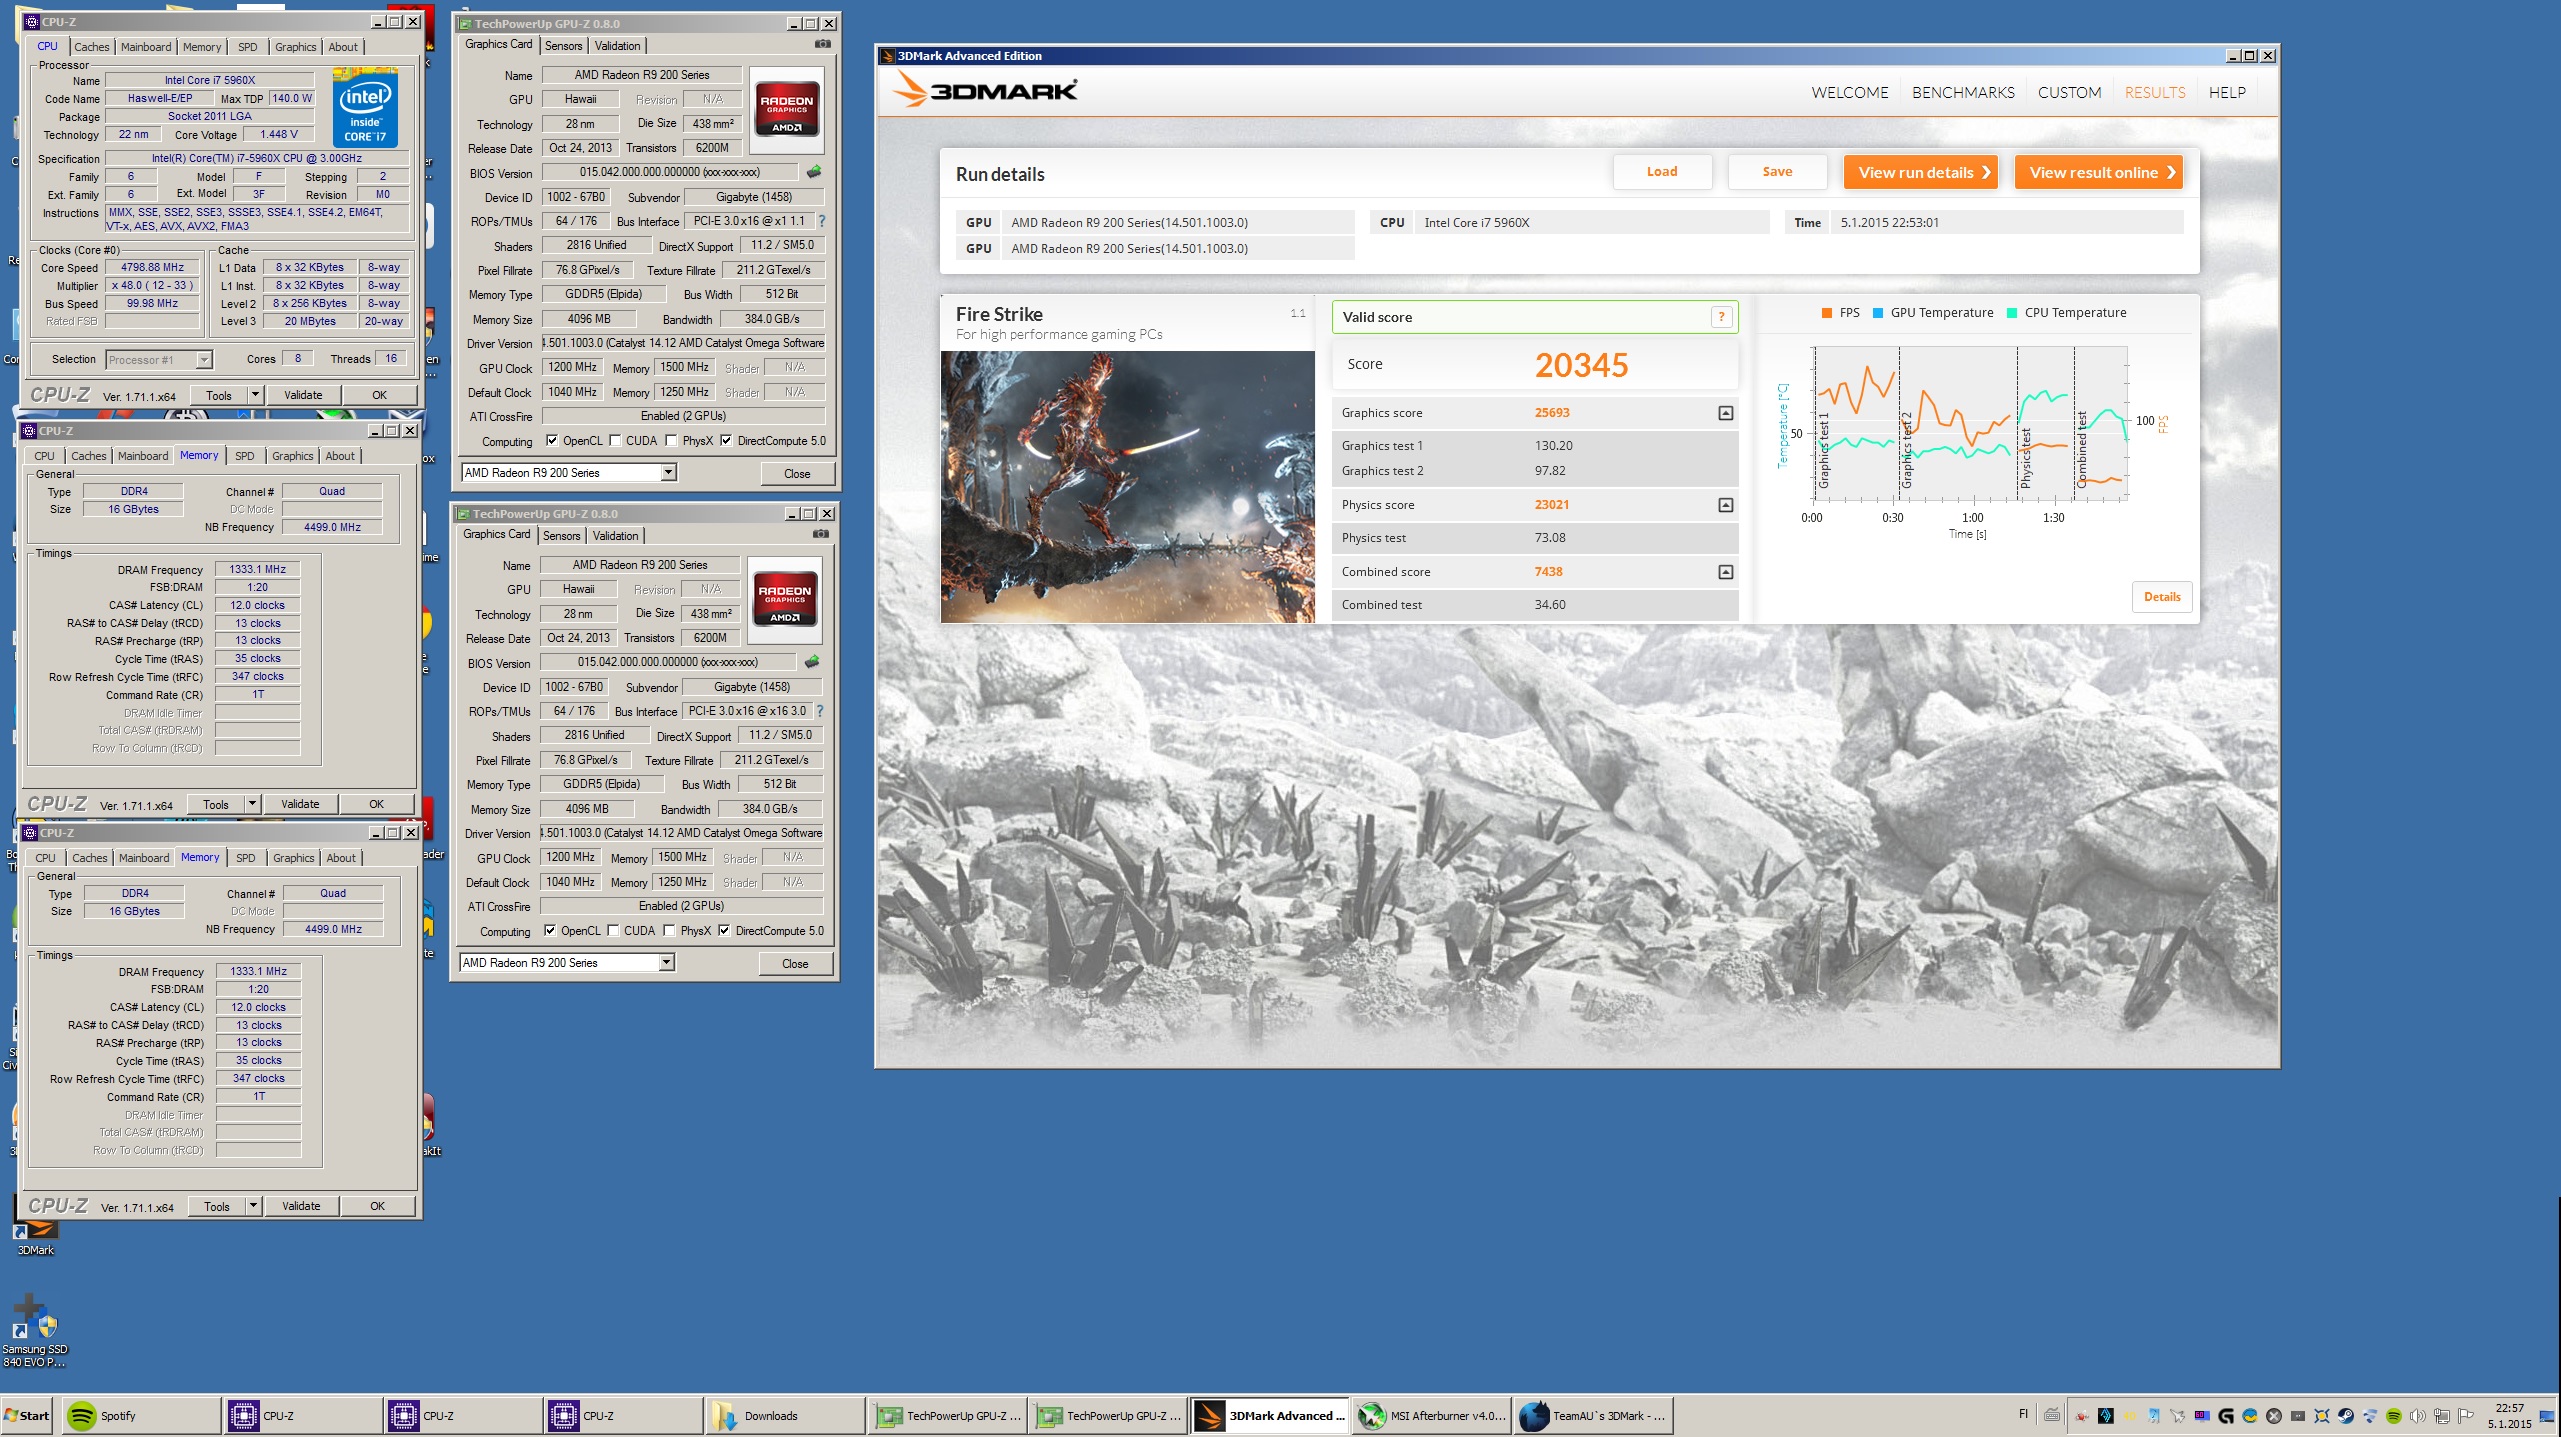Open CUSTOM in 3DMark navigation
The image size is (2561, 1437).
pyautogui.click(x=2069, y=92)
